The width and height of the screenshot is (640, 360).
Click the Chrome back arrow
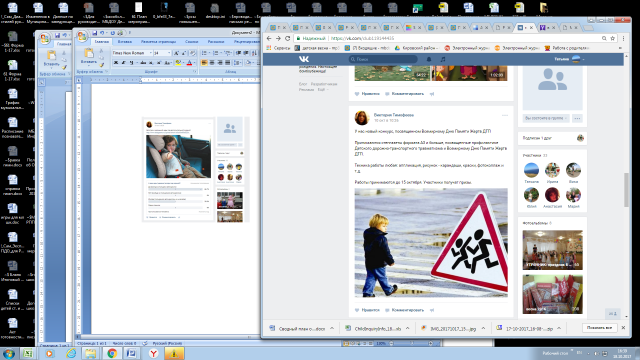coord(269,38)
